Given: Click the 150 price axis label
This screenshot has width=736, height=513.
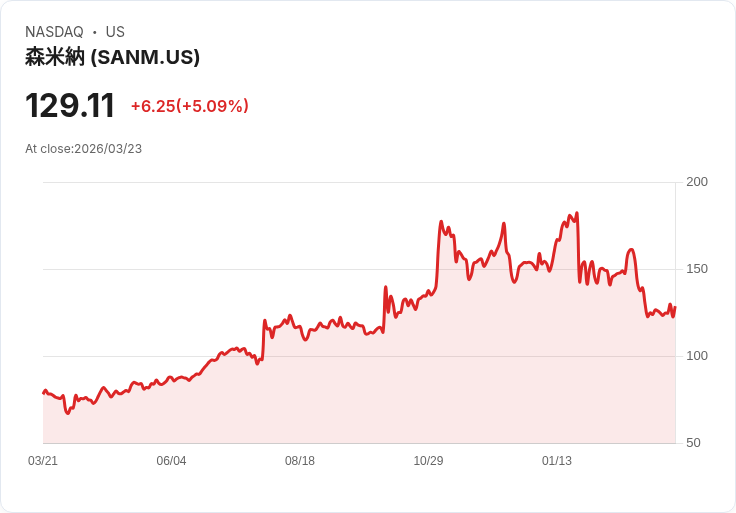Looking at the screenshot, I should [x=697, y=269].
